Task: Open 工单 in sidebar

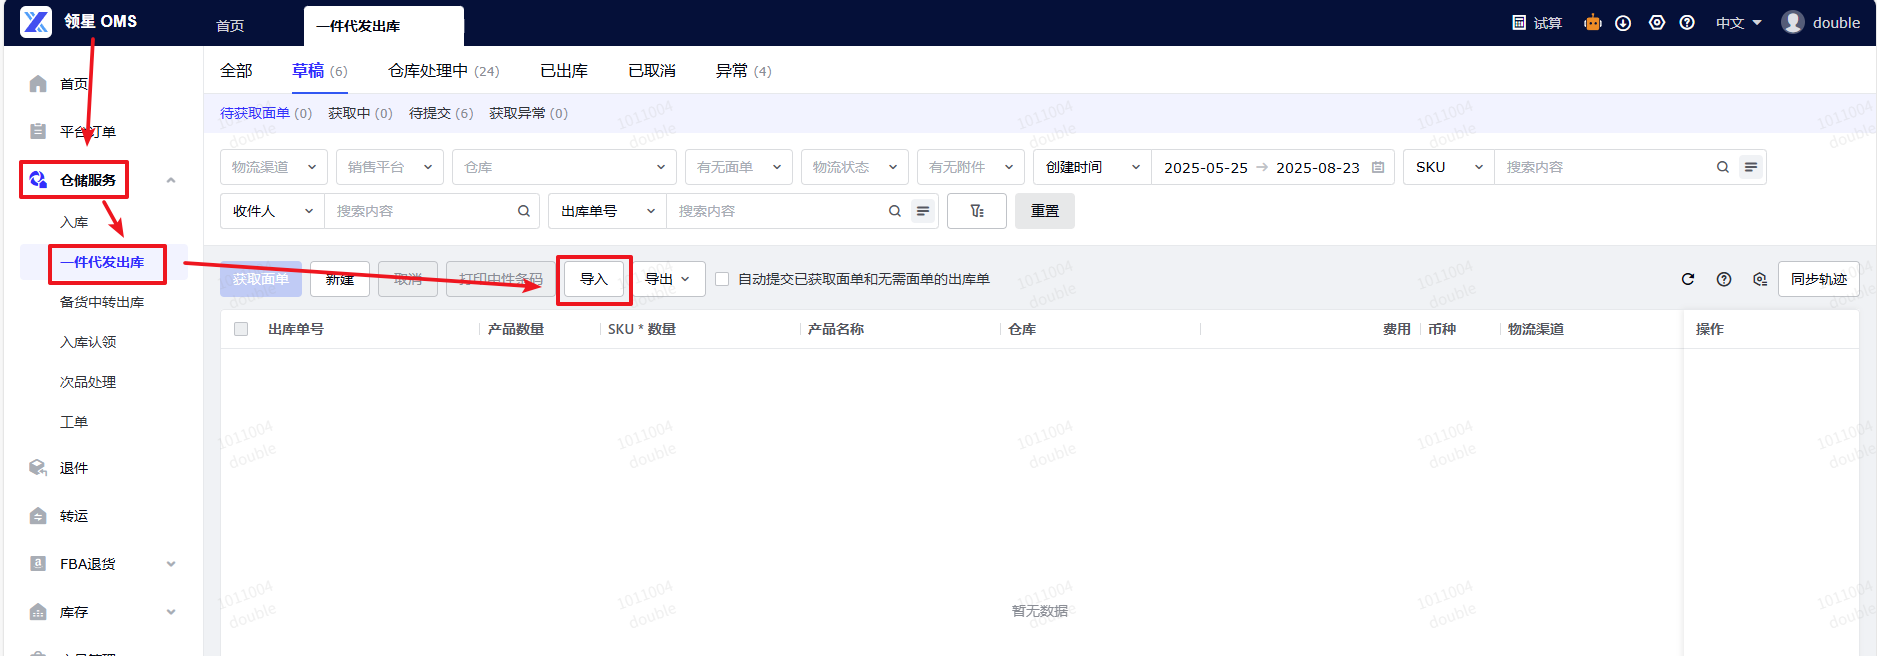Action: point(74,422)
